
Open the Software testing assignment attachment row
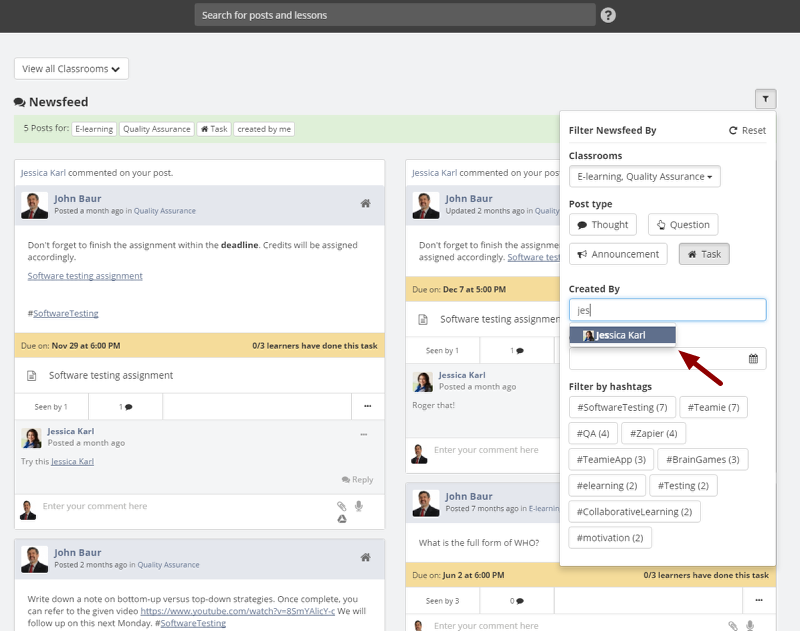[x=199, y=376]
